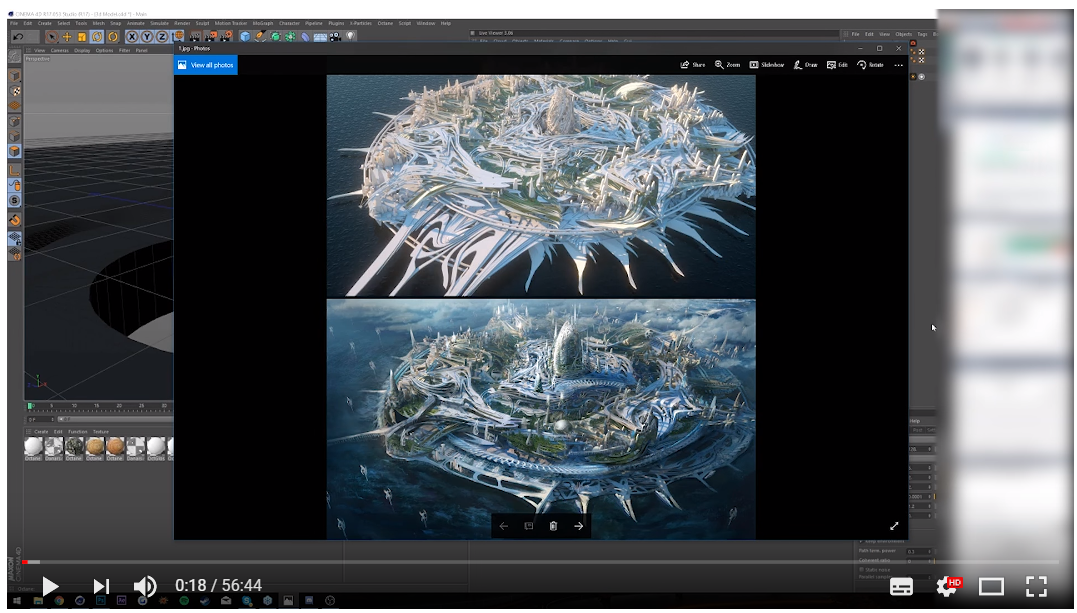Image resolution: width=1077 pixels, height=613 pixels.
Task: Toggle the Enable Axis L-shaped icon
Action: pos(14,170)
